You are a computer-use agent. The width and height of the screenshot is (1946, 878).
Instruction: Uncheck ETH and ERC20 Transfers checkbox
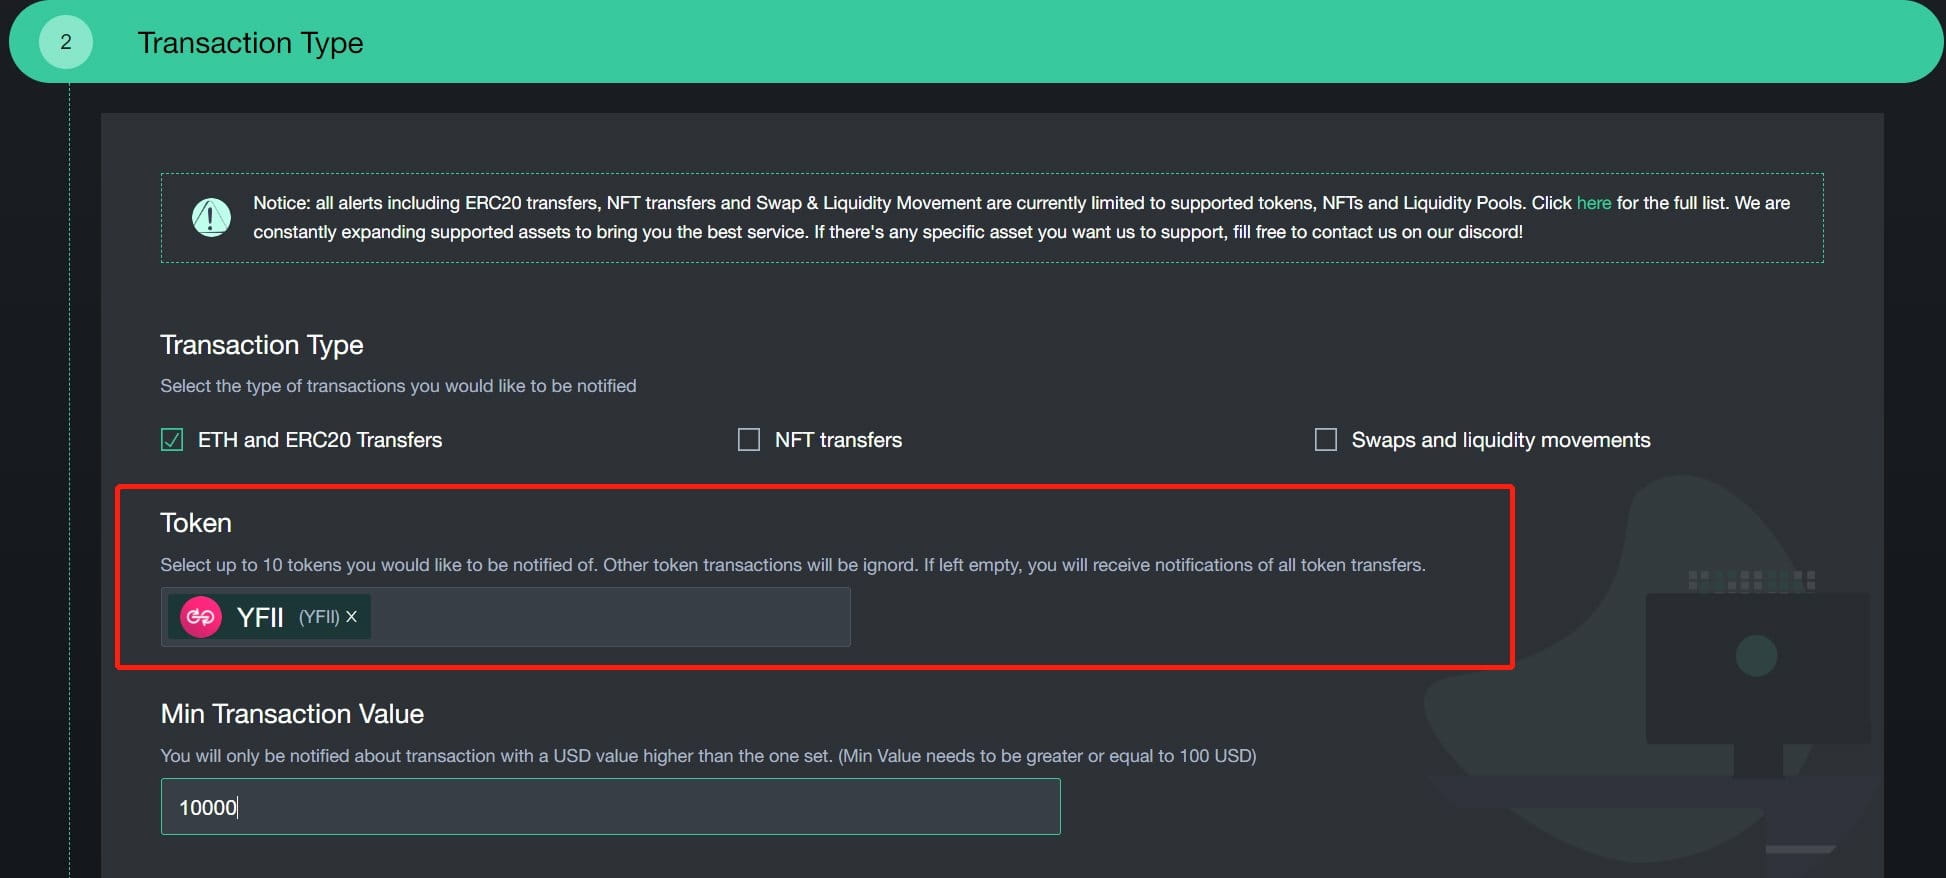(172, 440)
